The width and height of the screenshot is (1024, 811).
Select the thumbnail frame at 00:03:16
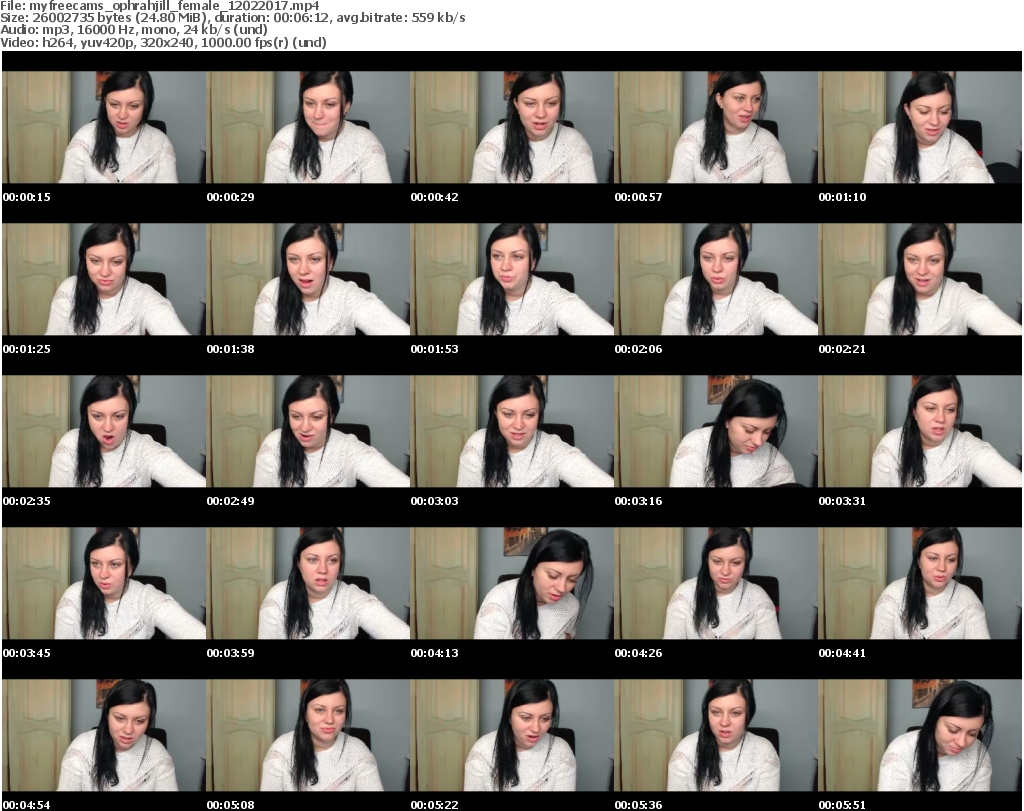coord(716,432)
